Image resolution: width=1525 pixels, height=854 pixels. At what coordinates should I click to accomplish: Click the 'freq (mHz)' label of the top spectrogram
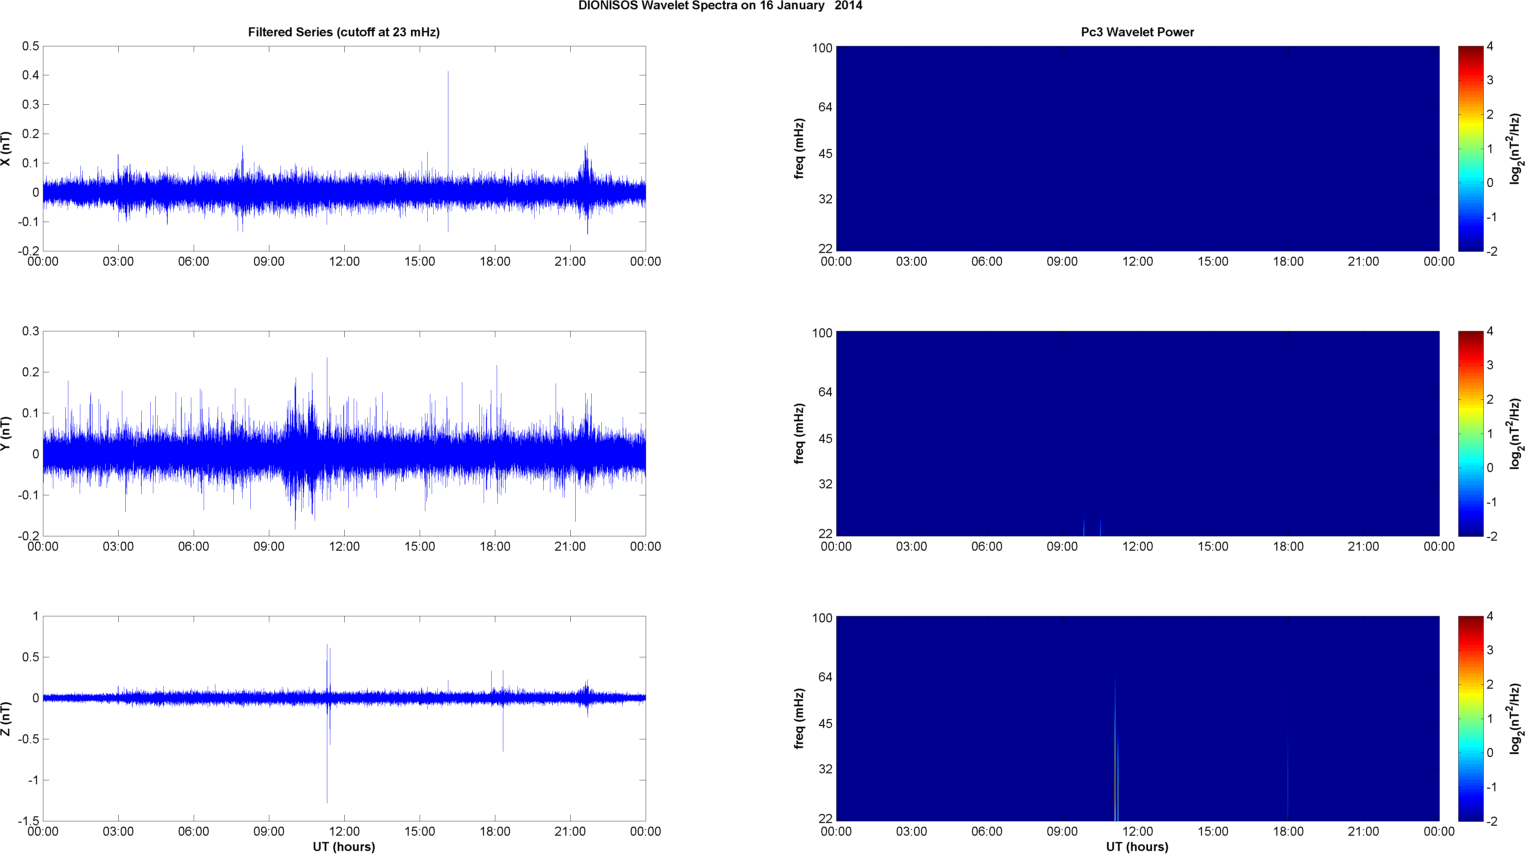tap(800, 149)
